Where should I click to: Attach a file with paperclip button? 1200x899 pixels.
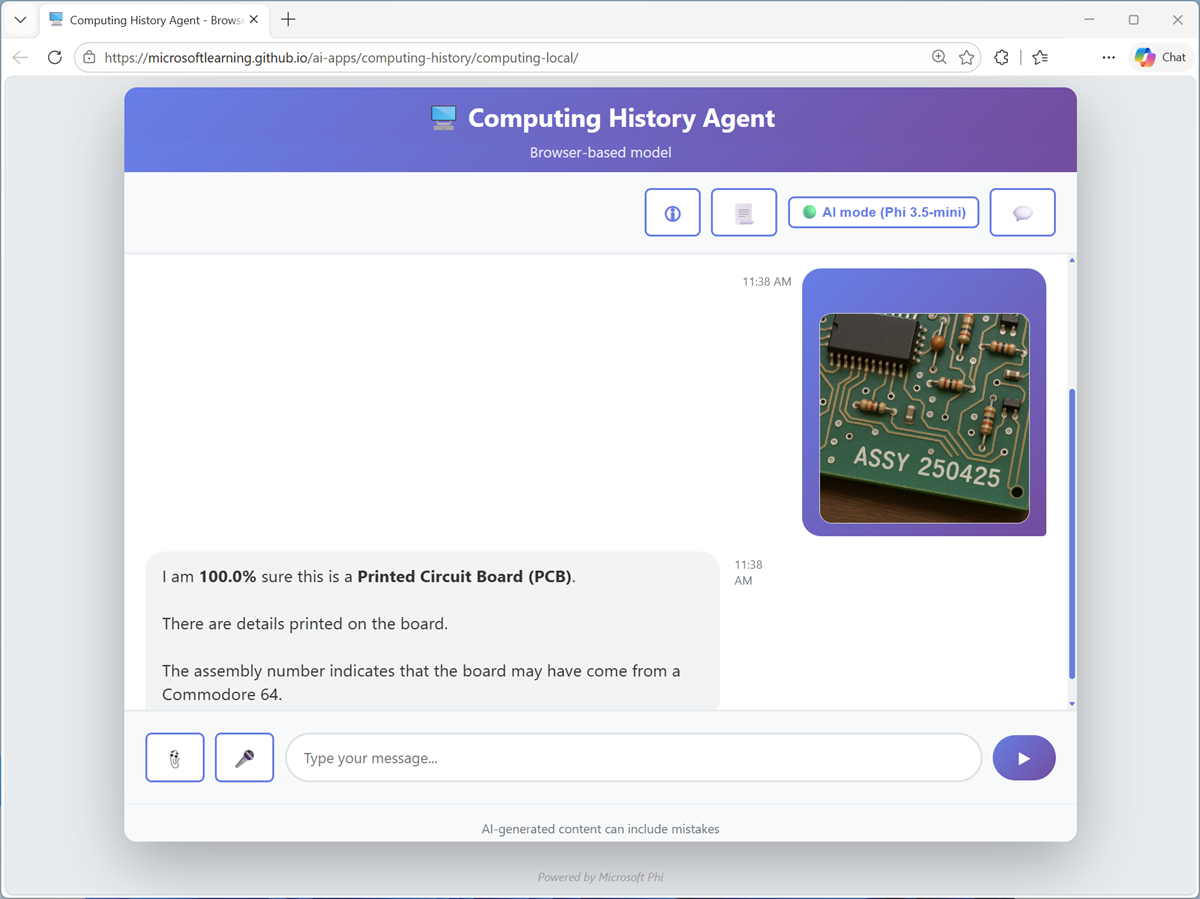175,758
